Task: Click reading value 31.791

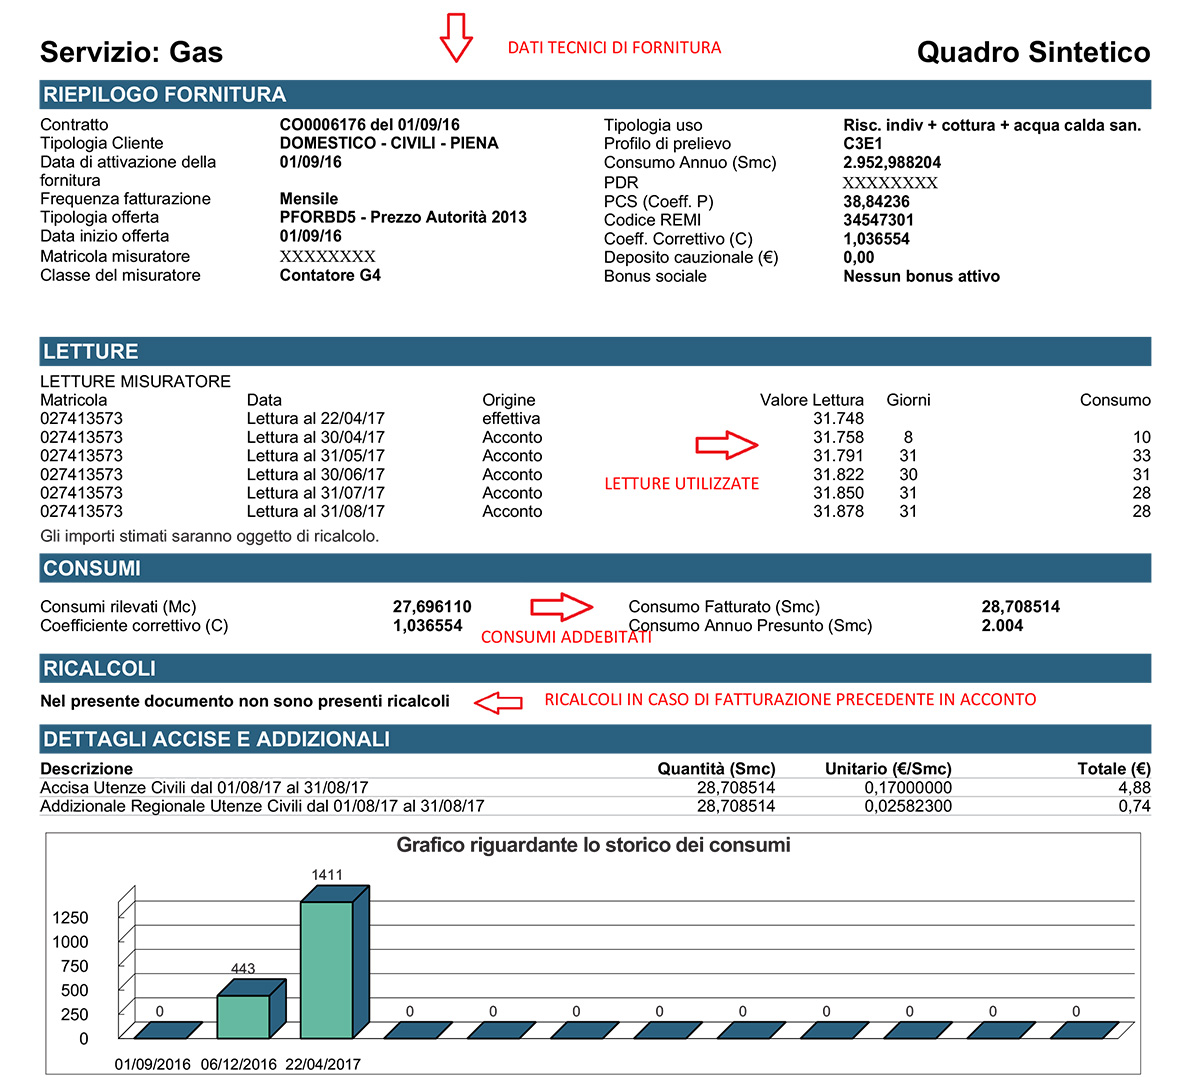Action: click(838, 456)
